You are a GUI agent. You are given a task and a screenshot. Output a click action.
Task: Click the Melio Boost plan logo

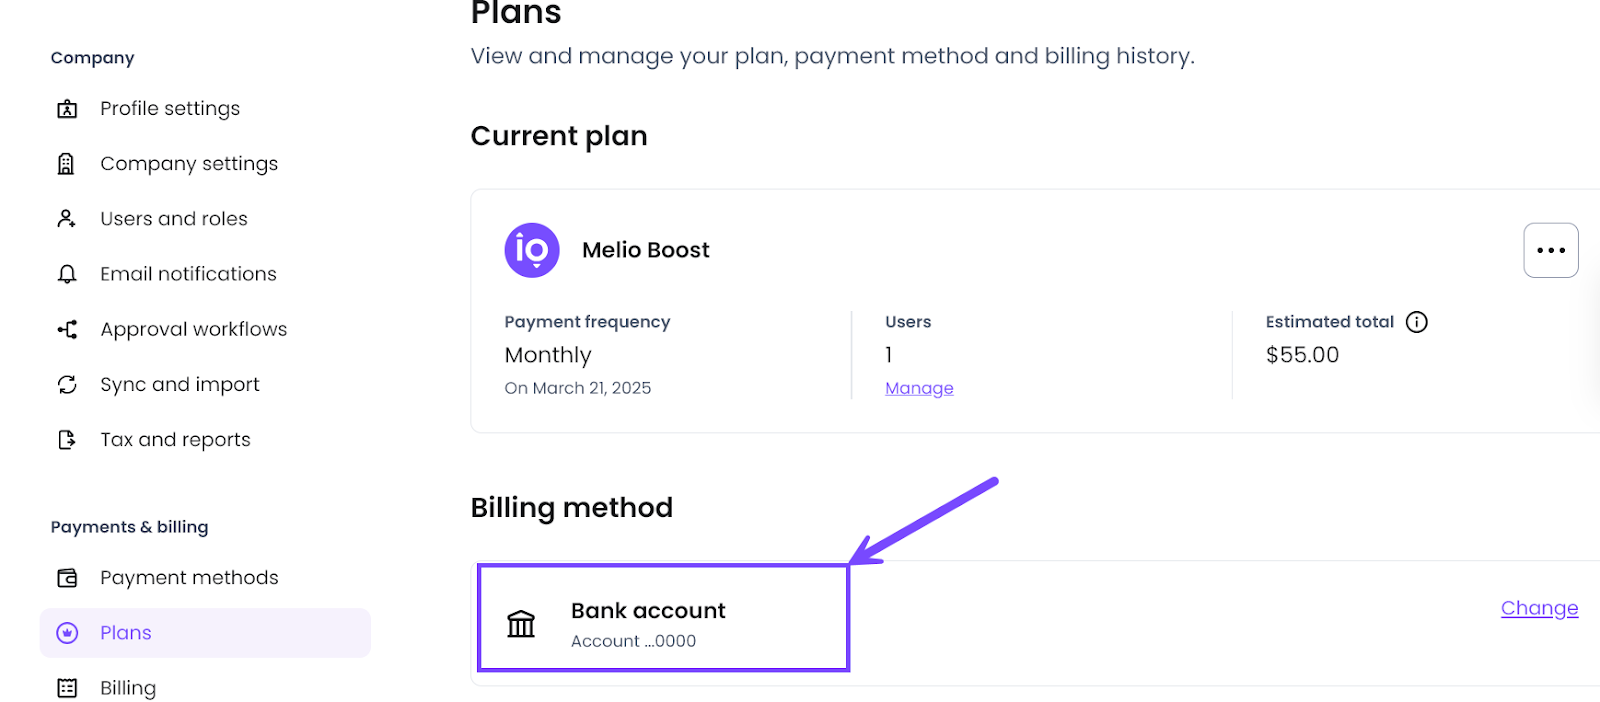click(x=532, y=250)
